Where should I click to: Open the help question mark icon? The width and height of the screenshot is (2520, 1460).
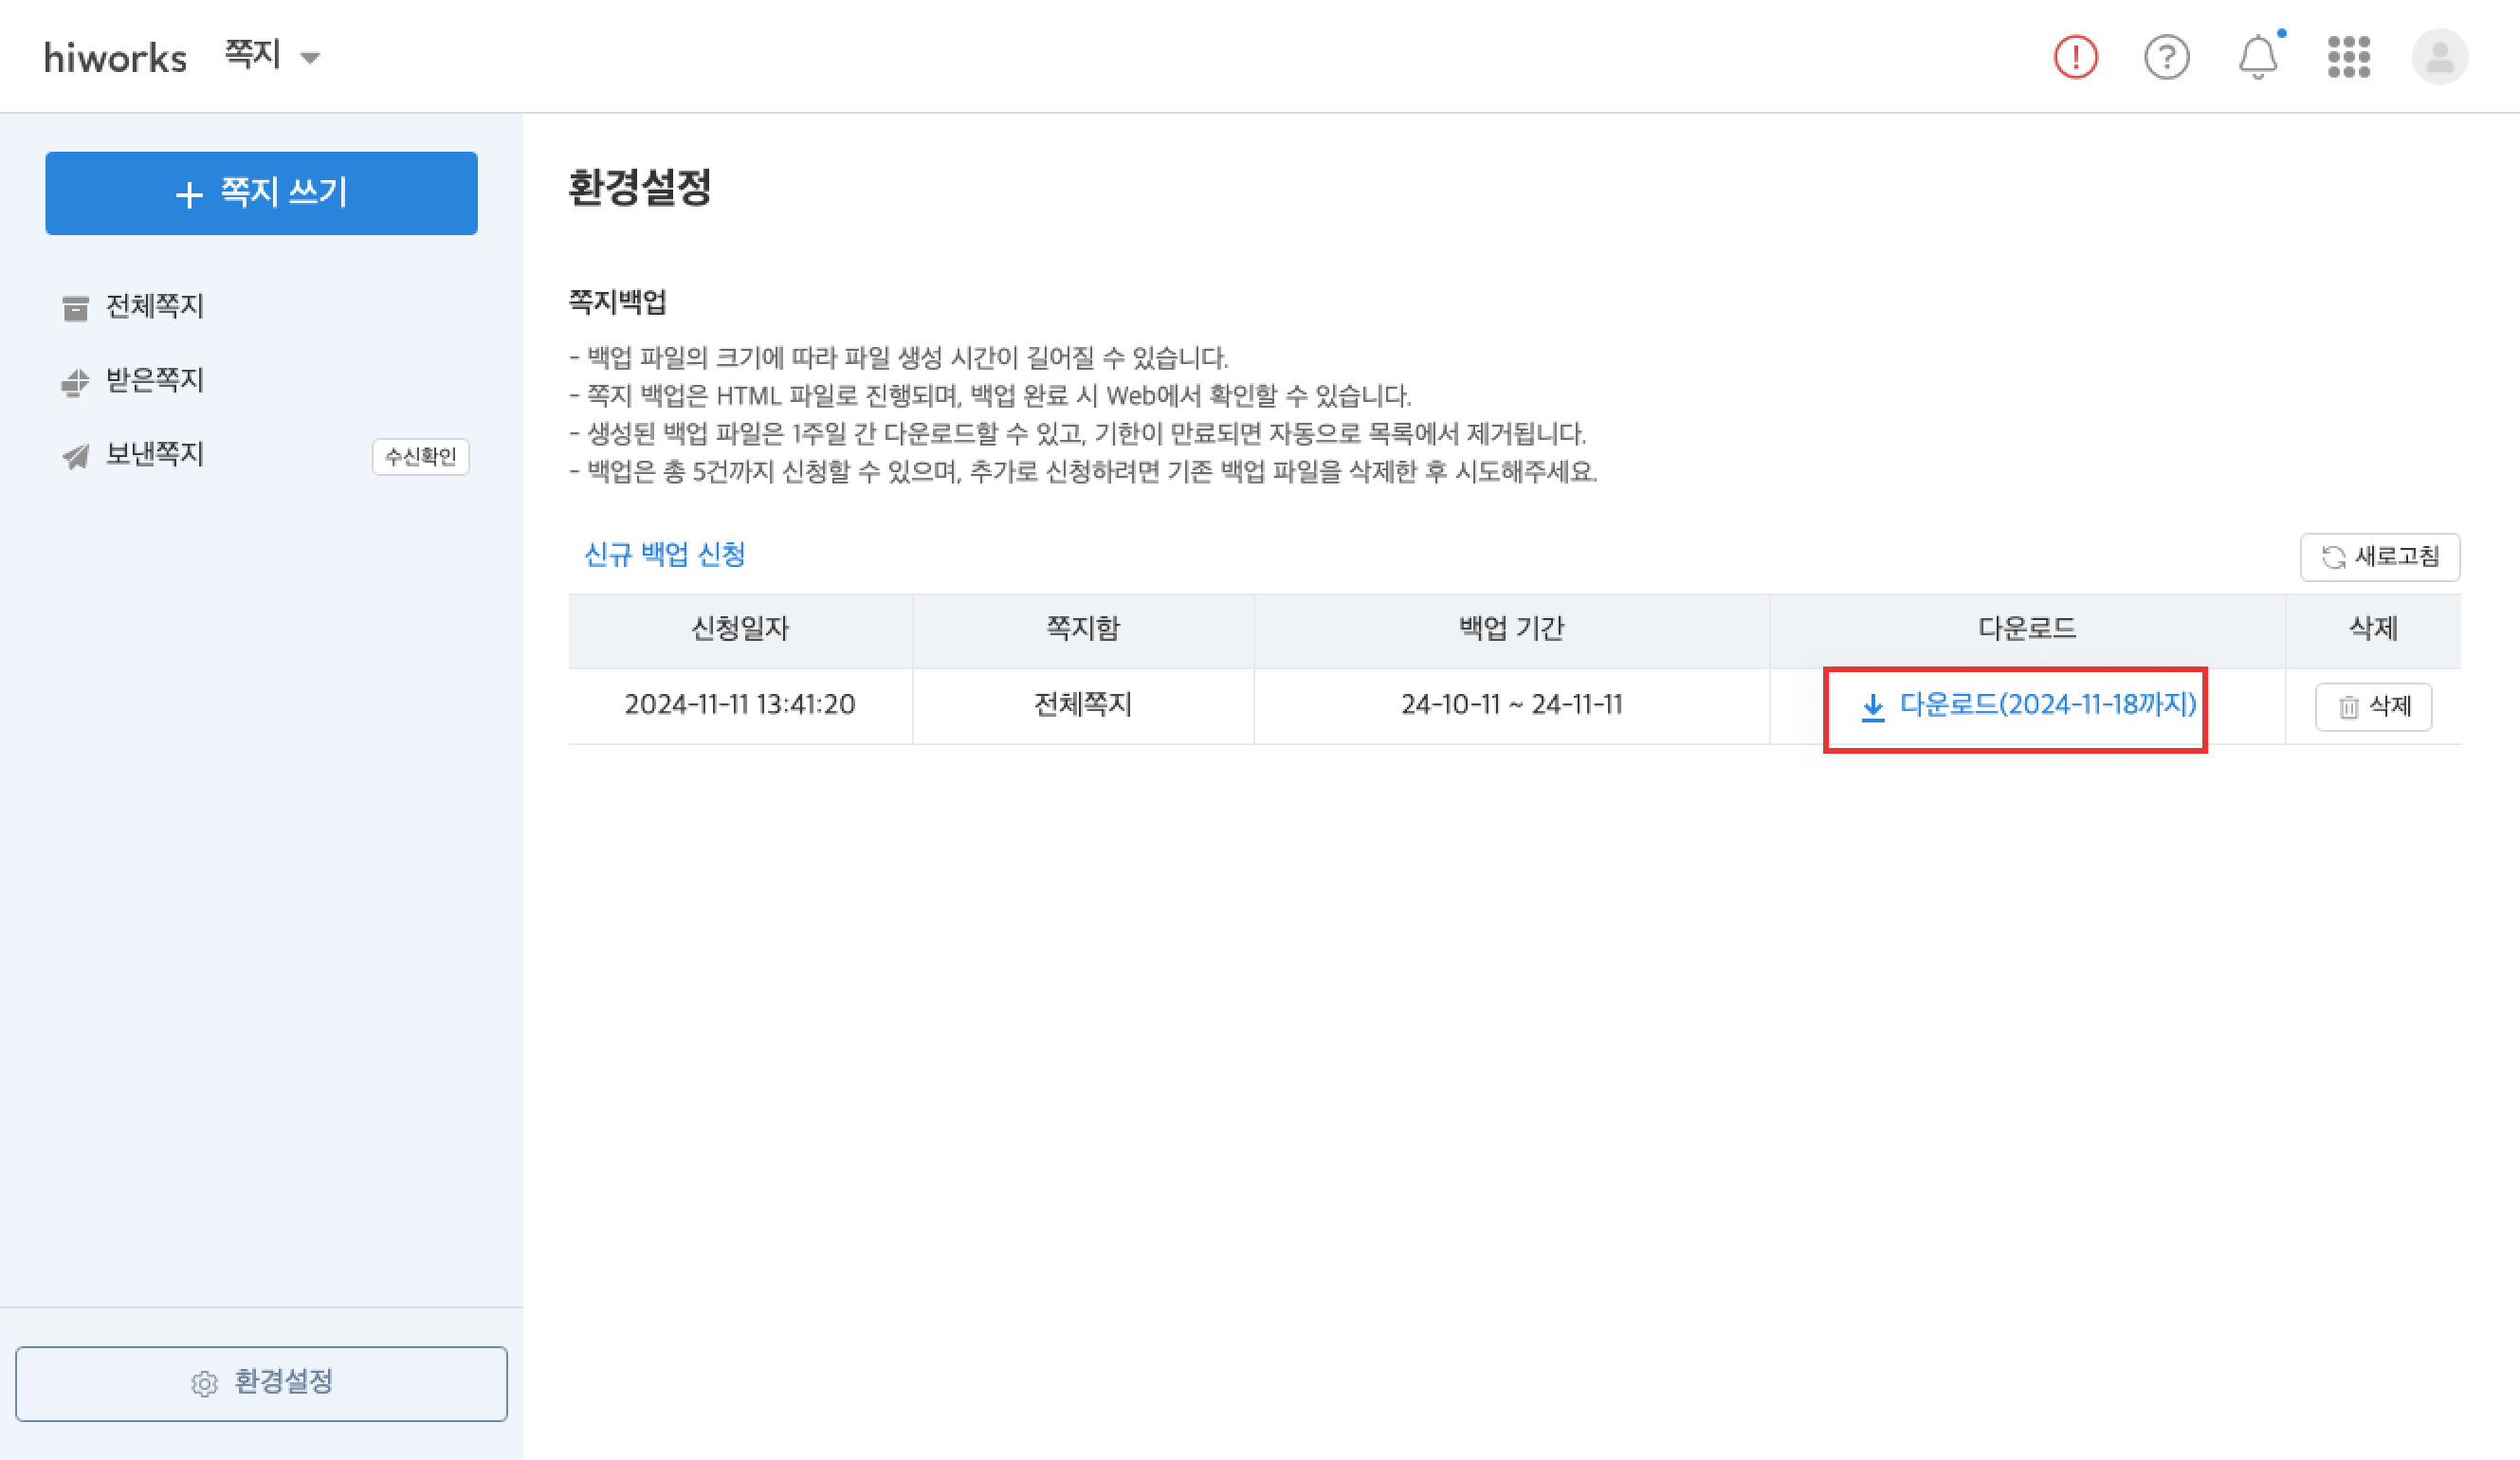click(2166, 57)
